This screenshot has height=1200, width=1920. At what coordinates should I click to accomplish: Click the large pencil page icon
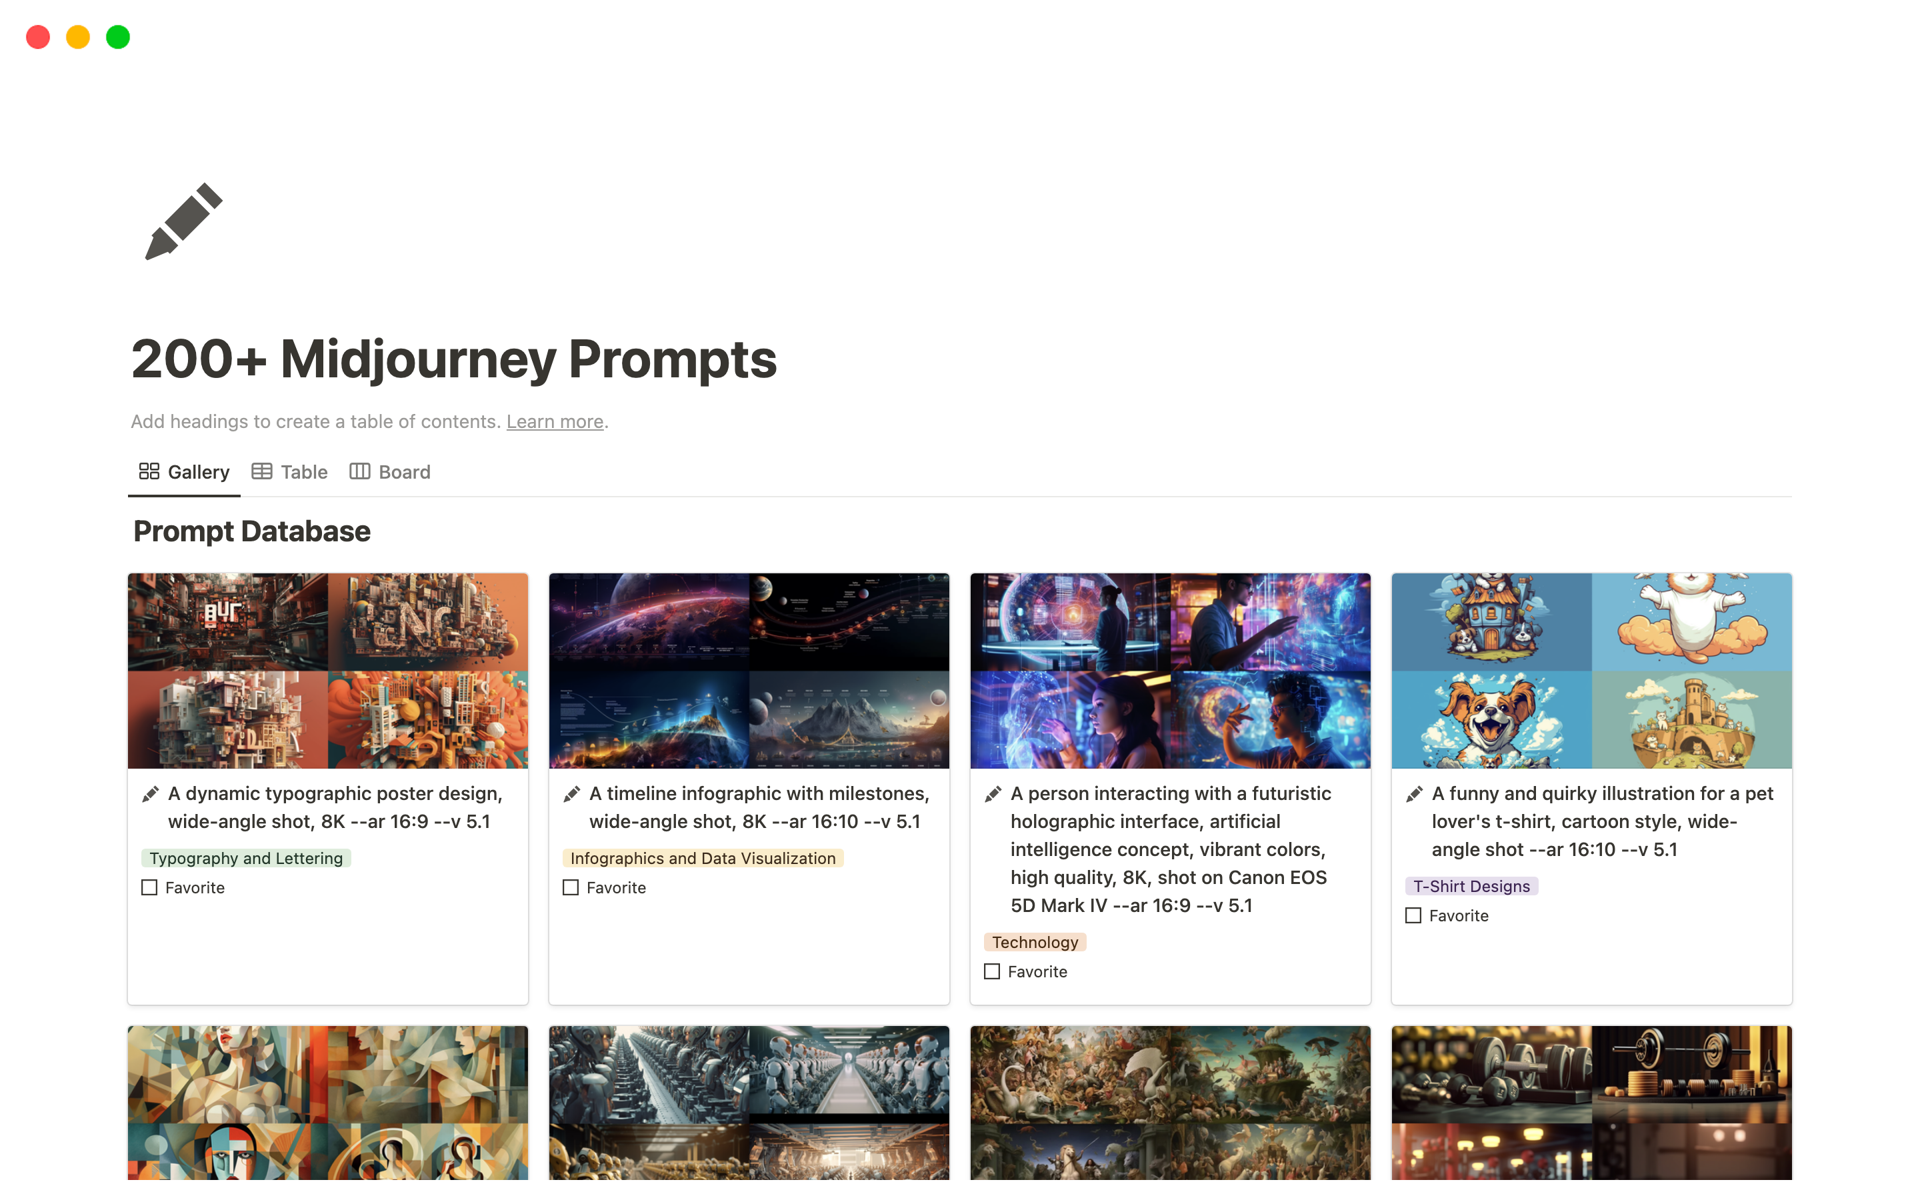183,221
